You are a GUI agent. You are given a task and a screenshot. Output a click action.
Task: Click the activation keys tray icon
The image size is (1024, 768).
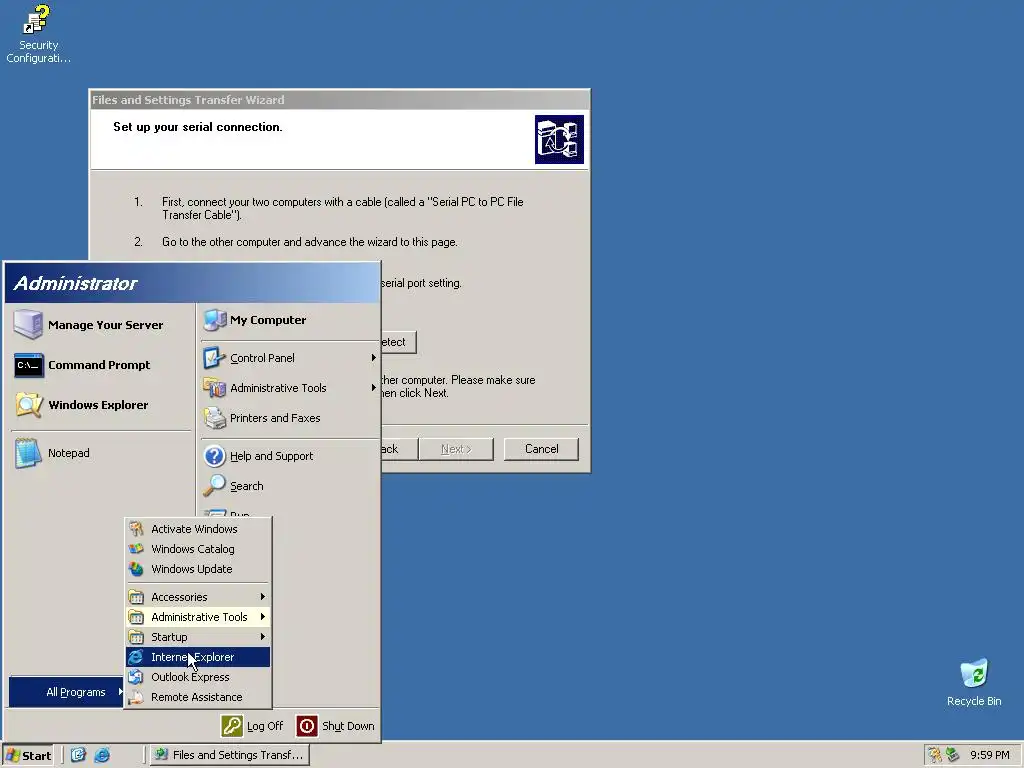pos(935,755)
